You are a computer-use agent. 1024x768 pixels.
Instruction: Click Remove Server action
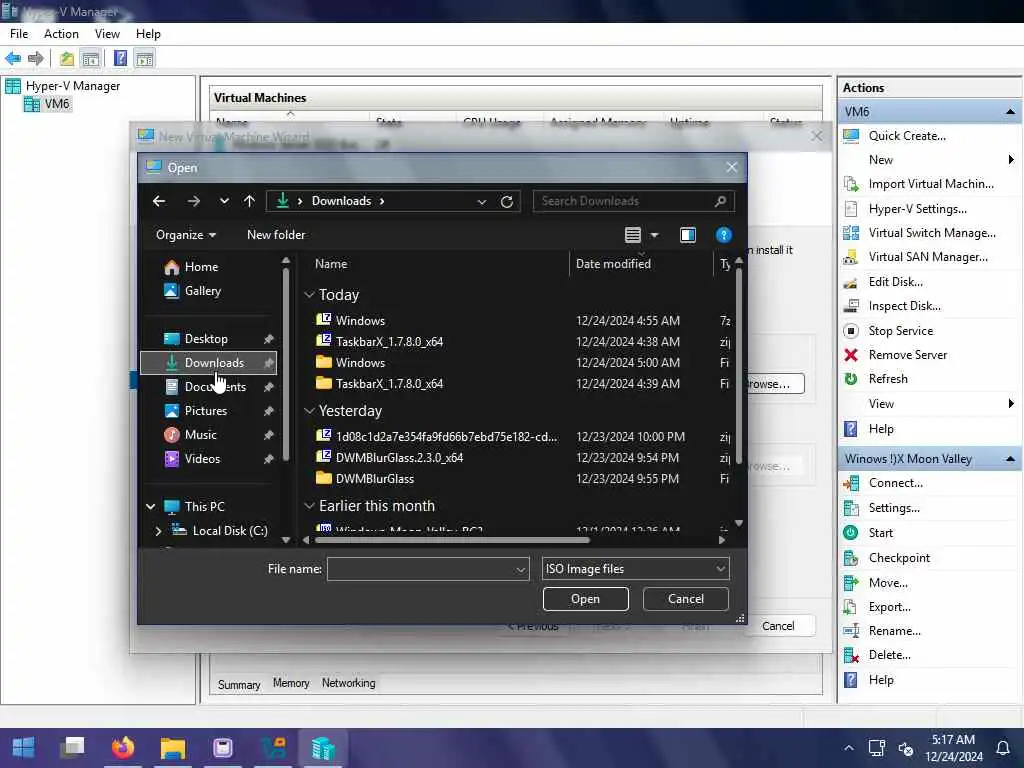tap(907, 355)
